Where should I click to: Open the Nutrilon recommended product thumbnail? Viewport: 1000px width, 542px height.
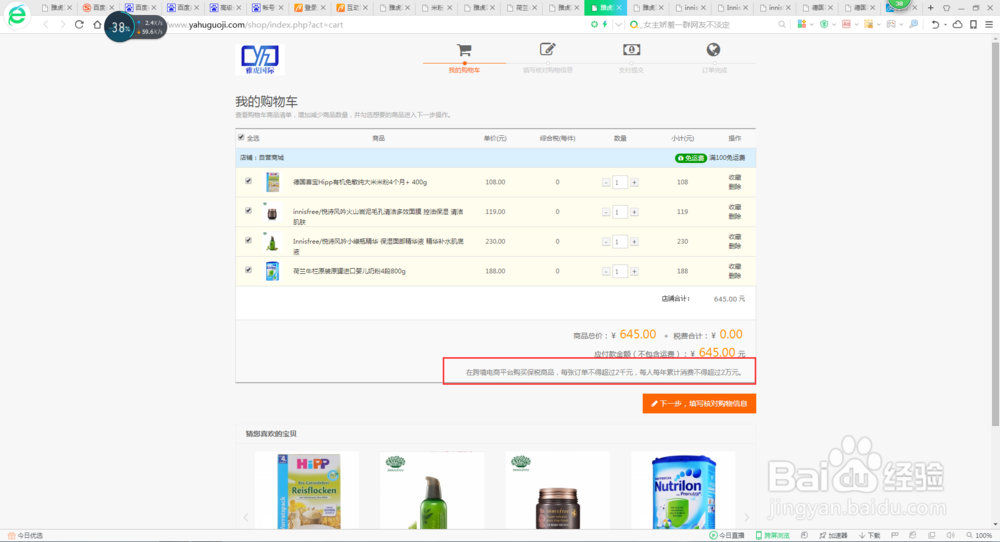(683, 491)
